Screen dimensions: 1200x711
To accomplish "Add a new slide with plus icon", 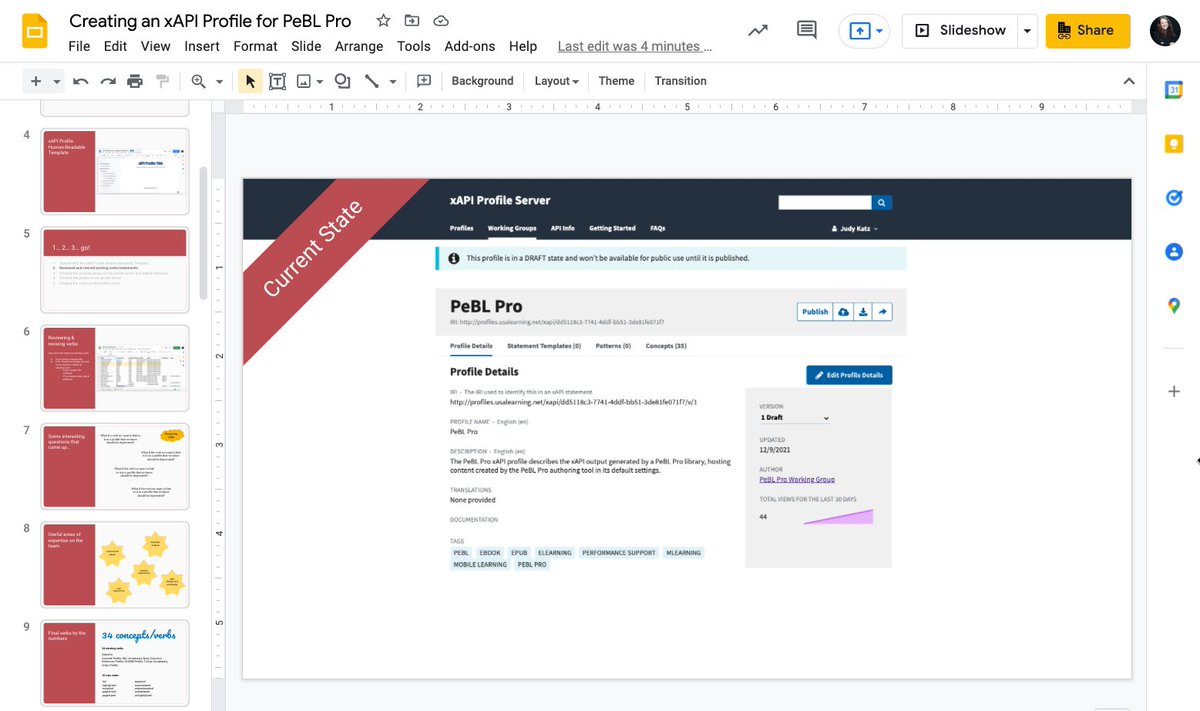I will 36,81.
